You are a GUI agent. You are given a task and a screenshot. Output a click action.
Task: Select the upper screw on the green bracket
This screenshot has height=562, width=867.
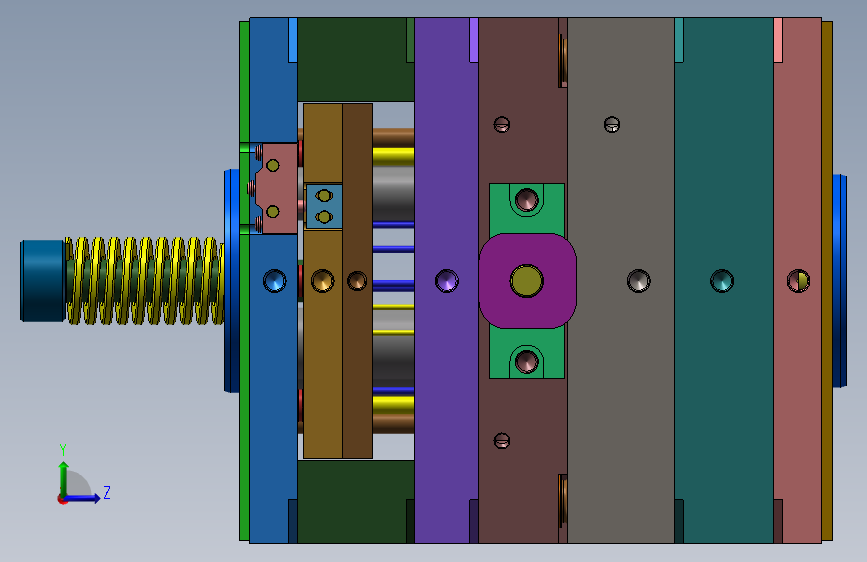526,200
